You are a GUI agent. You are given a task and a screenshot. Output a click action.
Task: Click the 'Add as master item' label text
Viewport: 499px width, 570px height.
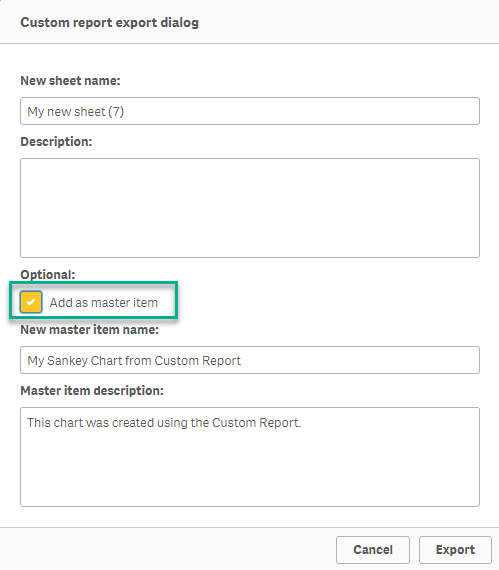(x=104, y=302)
